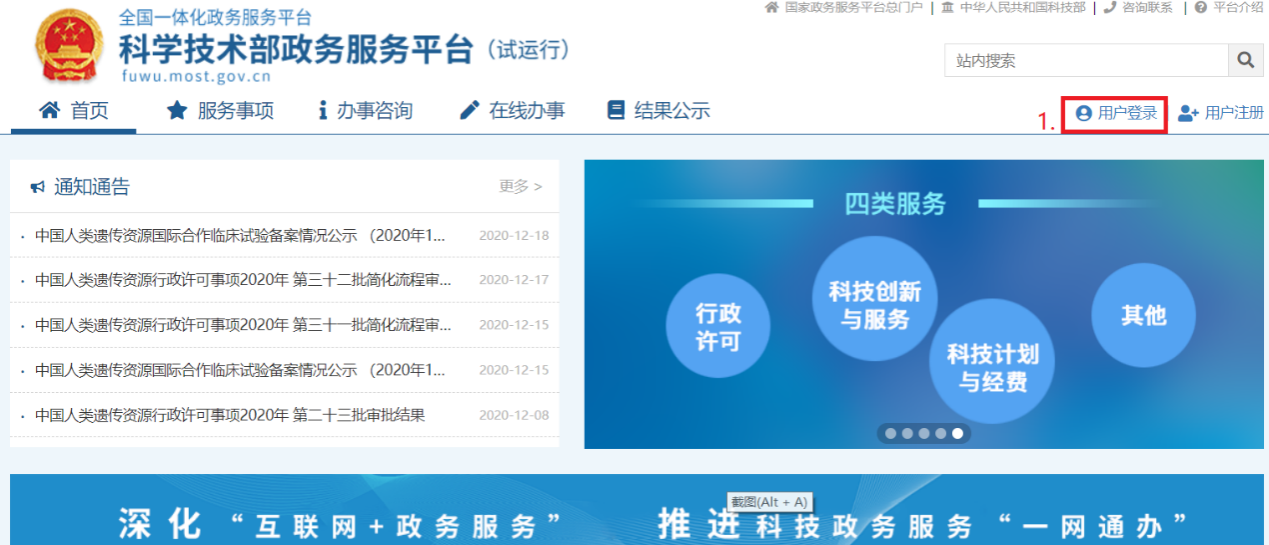Open 用户注册 user registration link
Image resolution: width=1269 pixels, height=545 pixels.
pyautogui.click(x=1221, y=113)
